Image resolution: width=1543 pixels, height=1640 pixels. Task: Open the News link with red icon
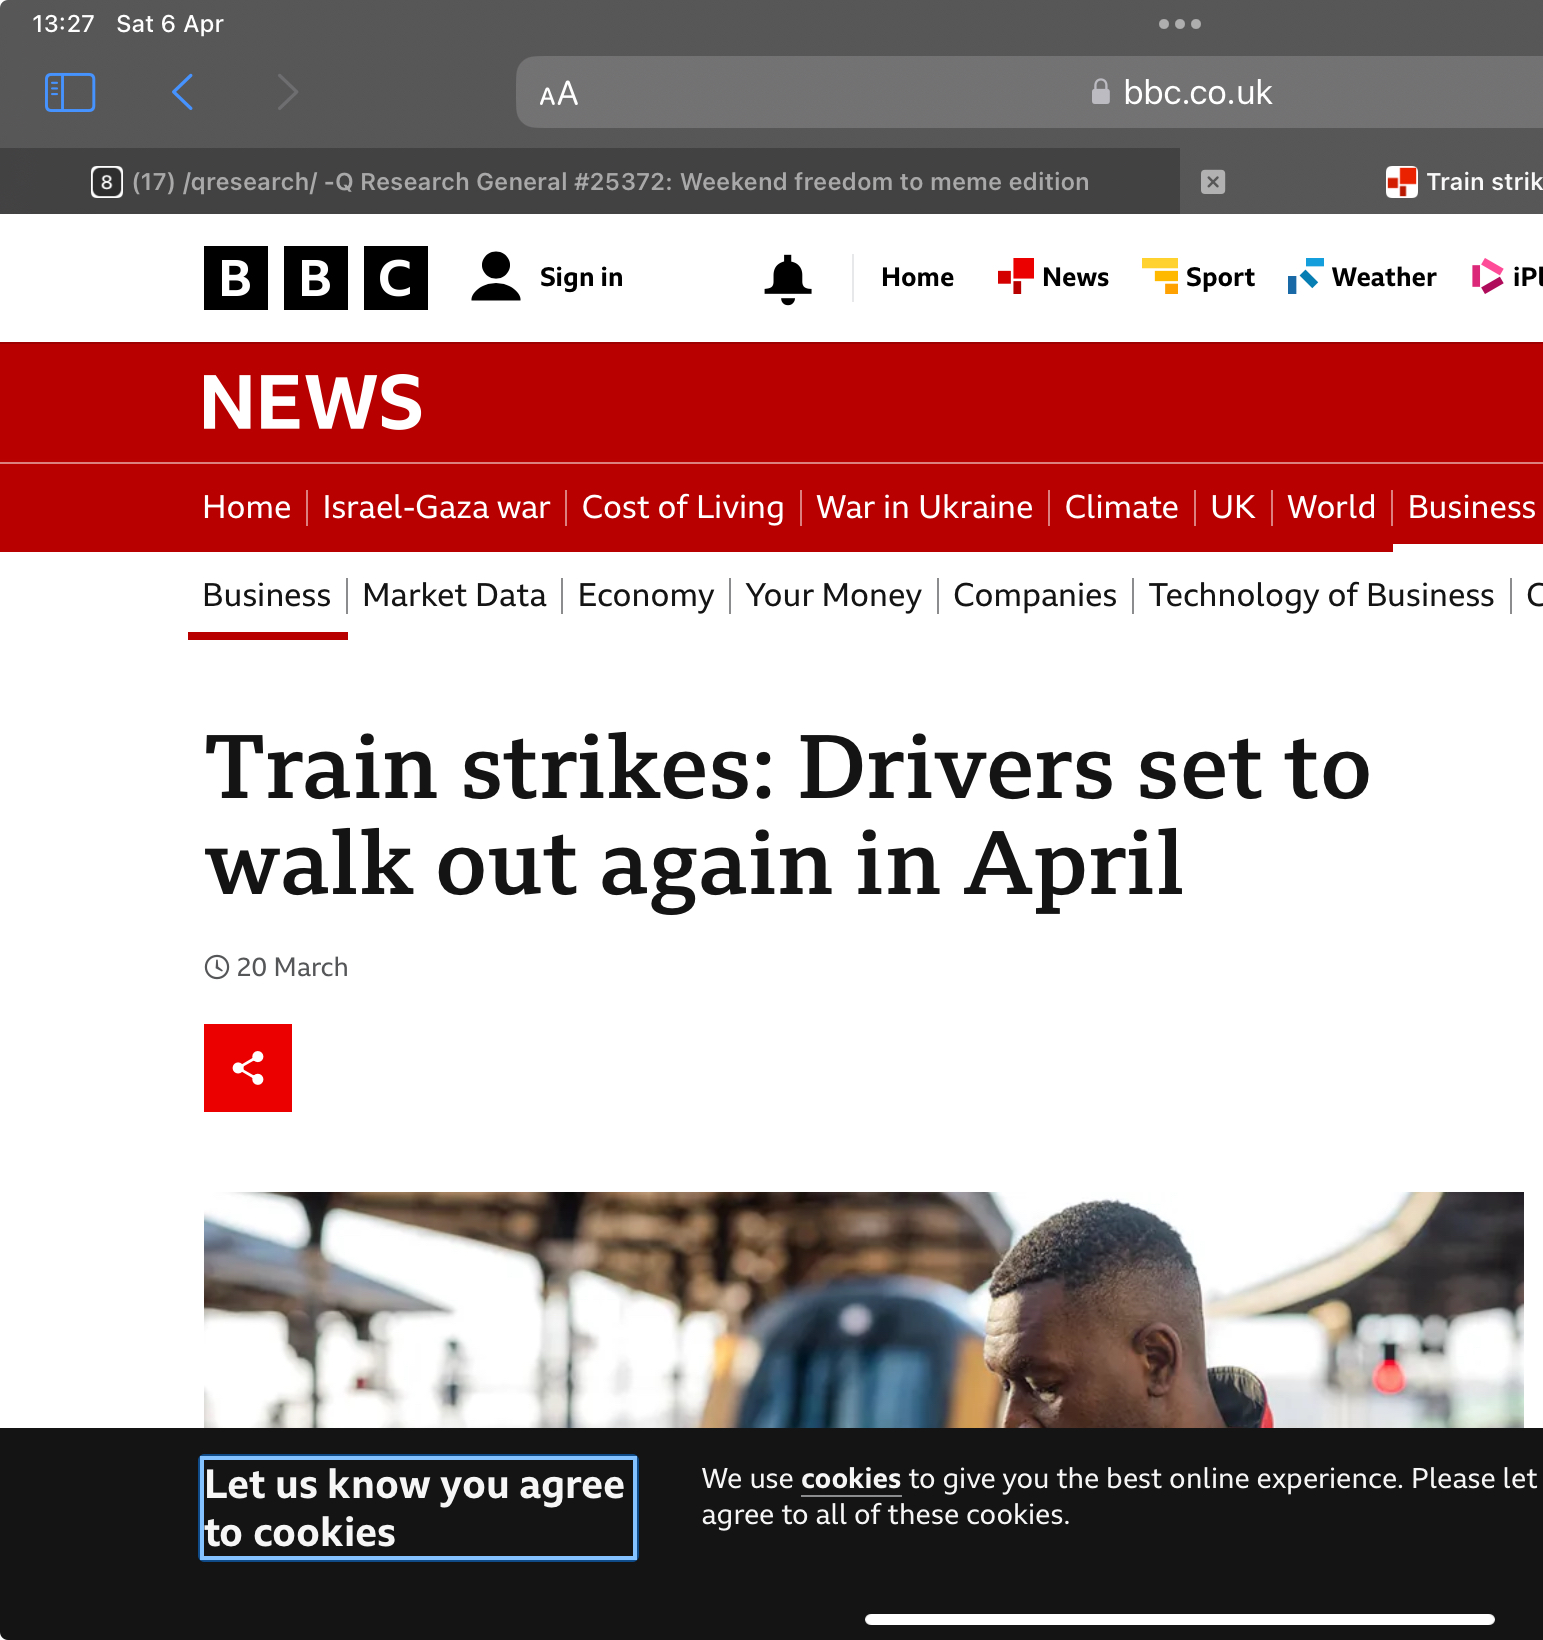1054,277
